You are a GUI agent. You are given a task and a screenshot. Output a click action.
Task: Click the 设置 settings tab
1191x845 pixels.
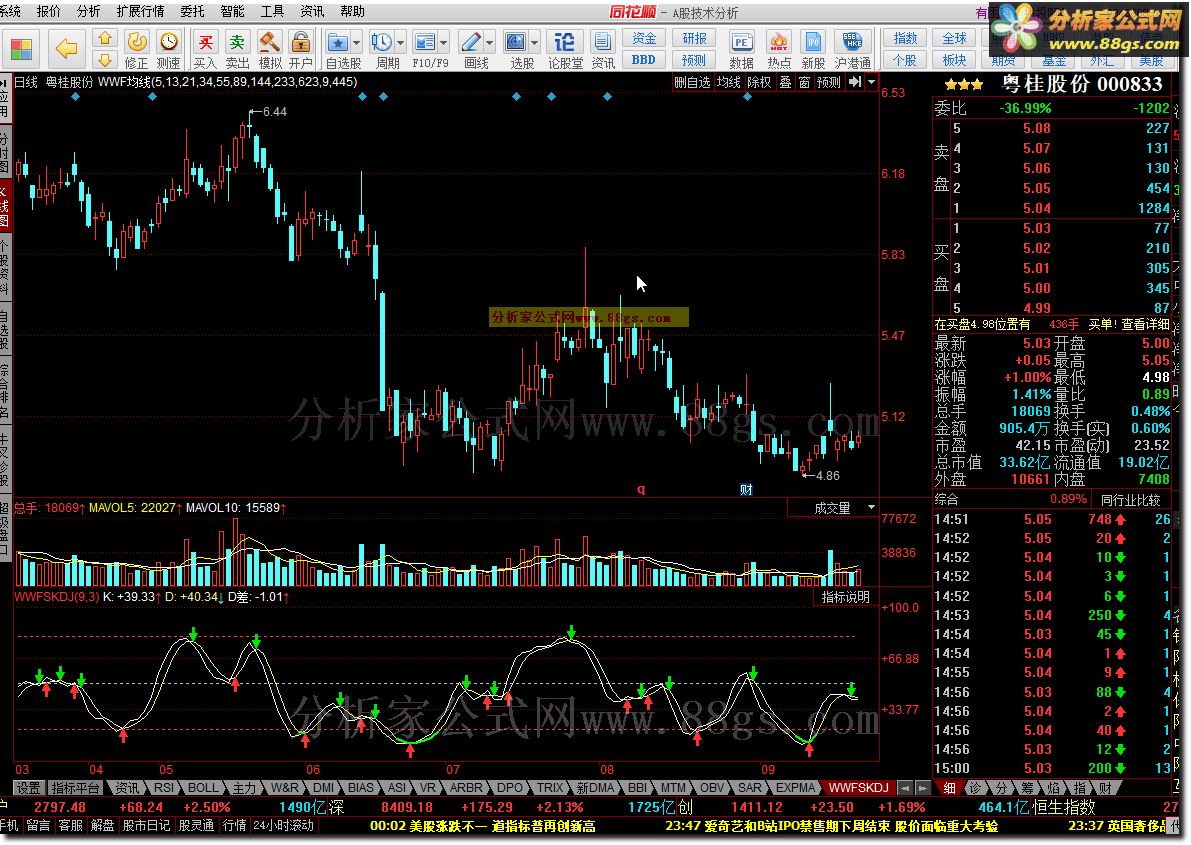pos(28,788)
